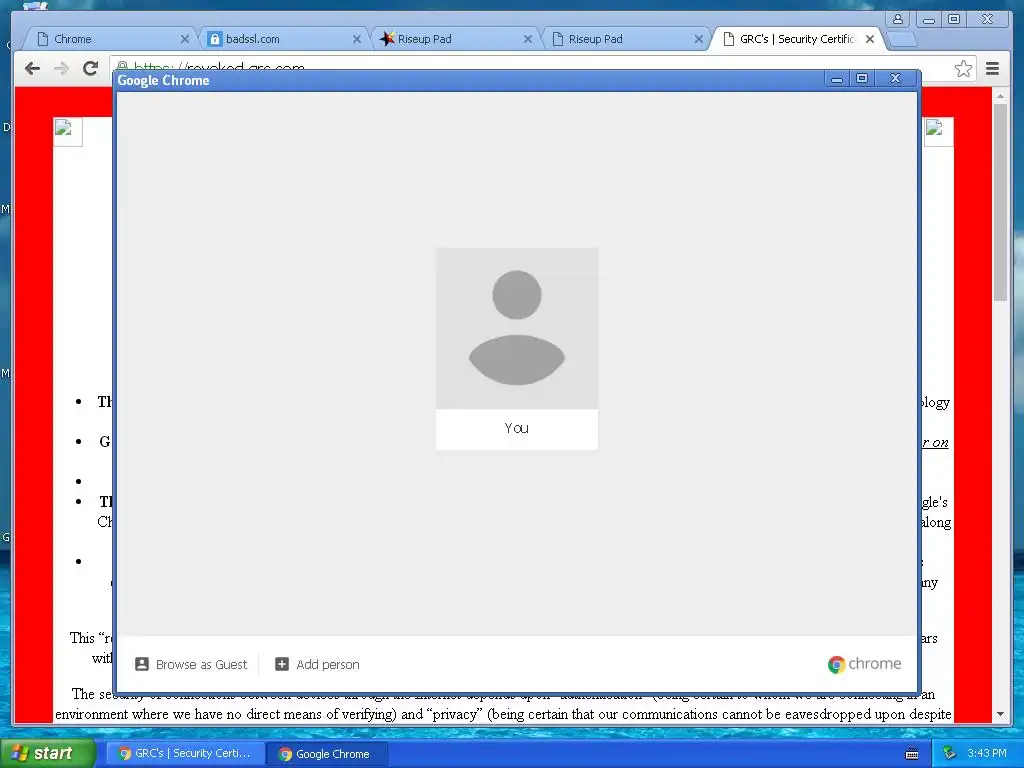Open the profile switcher icon in title bar
The height and width of the screenshot is (768, 1024).
[898, 19]
